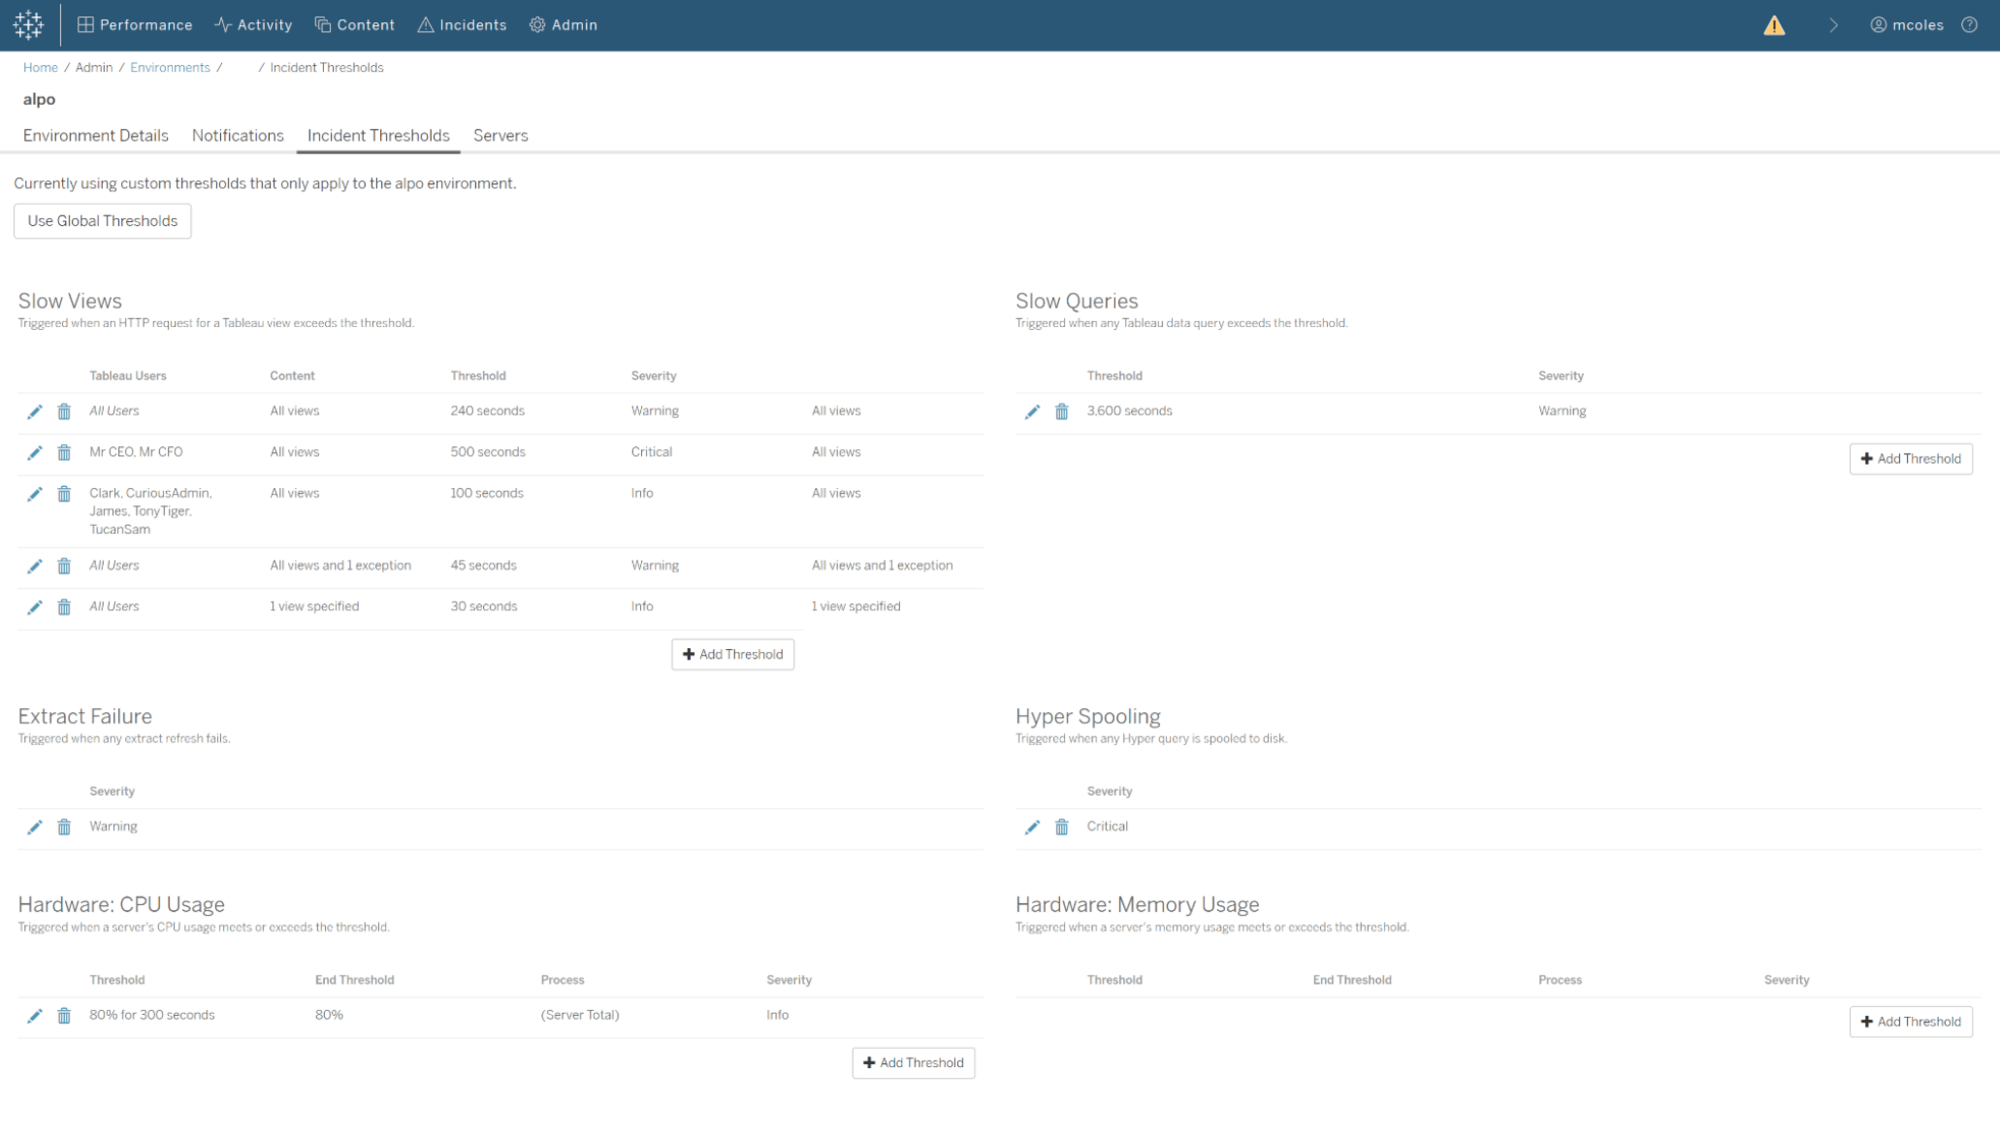Edit the Extract Failure Warning severity
This screenshot has width=2000, height=1139.
point(34,827)
